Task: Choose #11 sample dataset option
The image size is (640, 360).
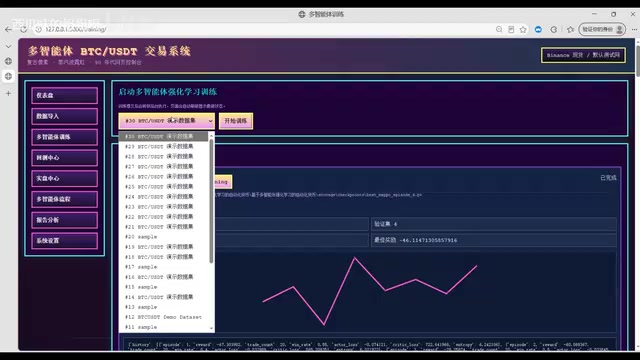Action: point(163,327)
